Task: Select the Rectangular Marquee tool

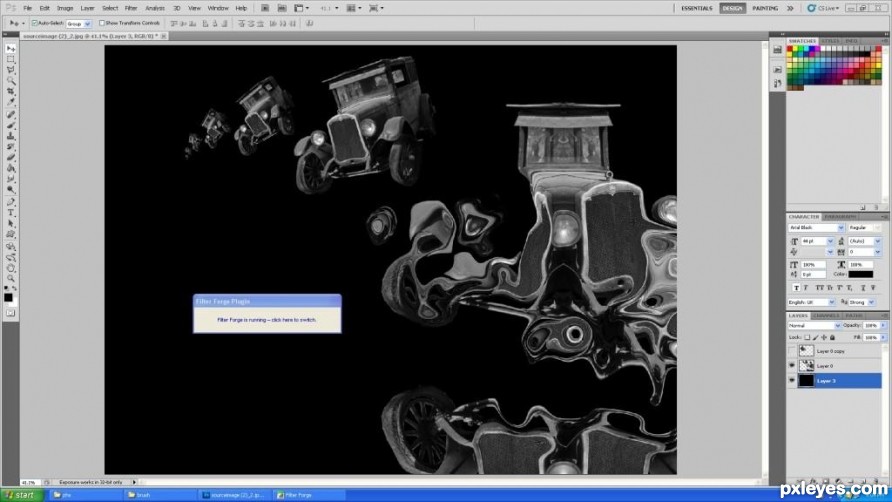Action: [x=11, y=60]
